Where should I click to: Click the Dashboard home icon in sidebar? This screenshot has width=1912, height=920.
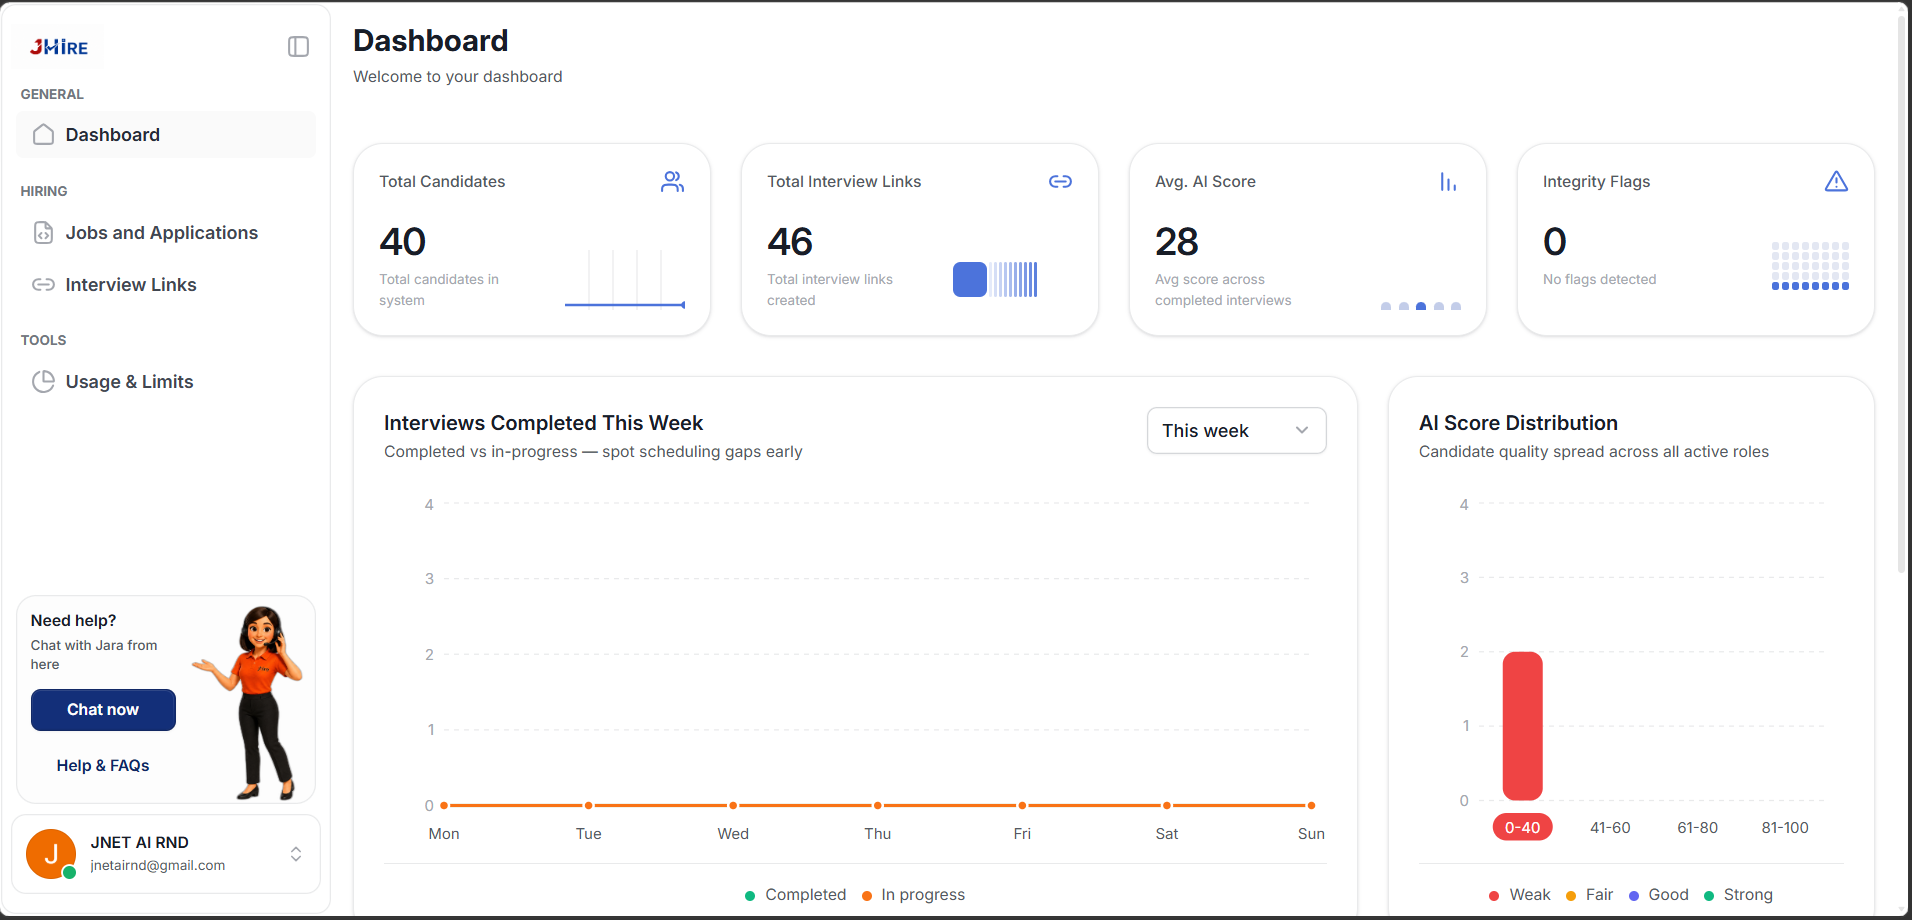pos(43,135)
